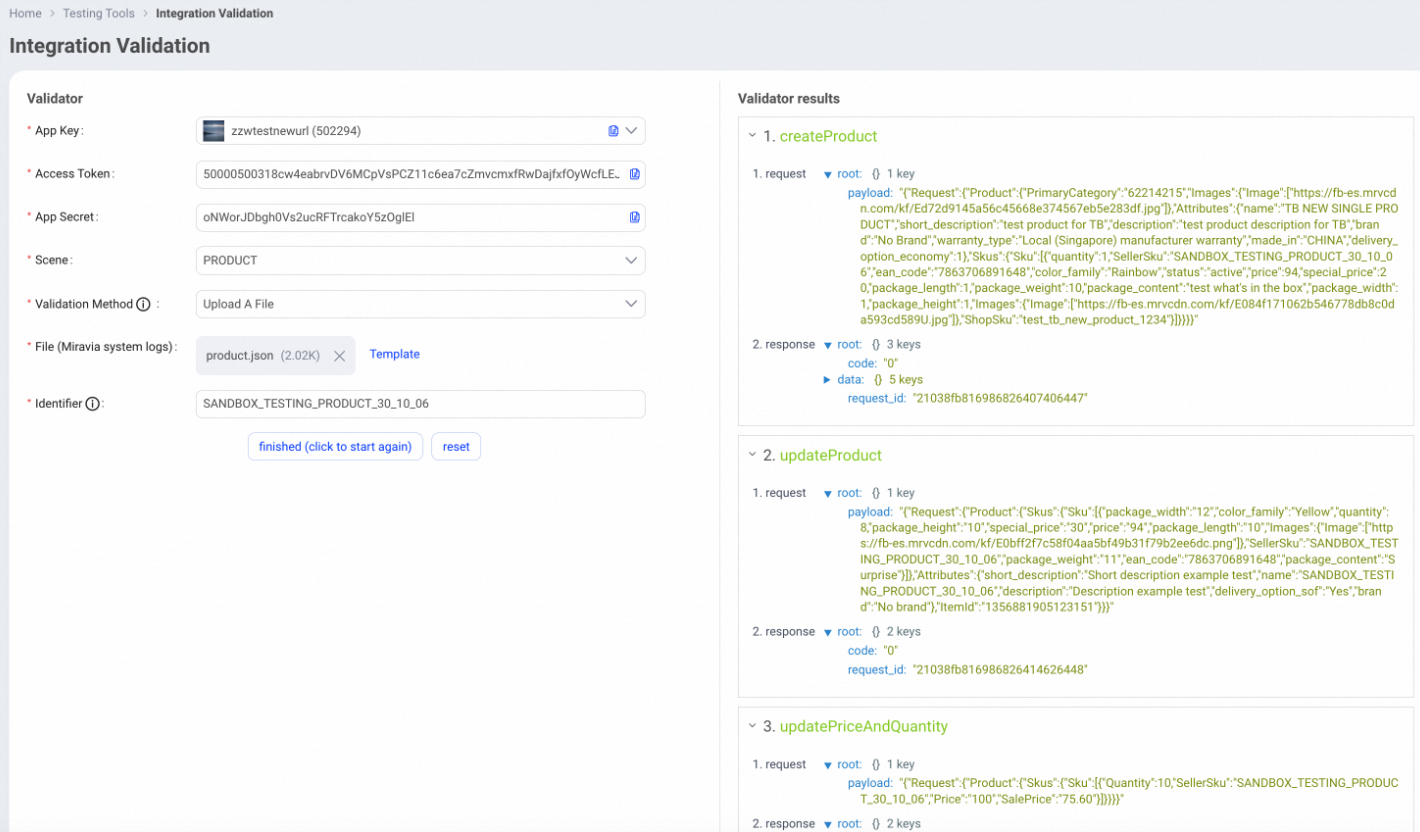This screenshot has width=1420, height=832.
Task: Click createProduct response code "0" value
Action: click(x=890, y=363)
